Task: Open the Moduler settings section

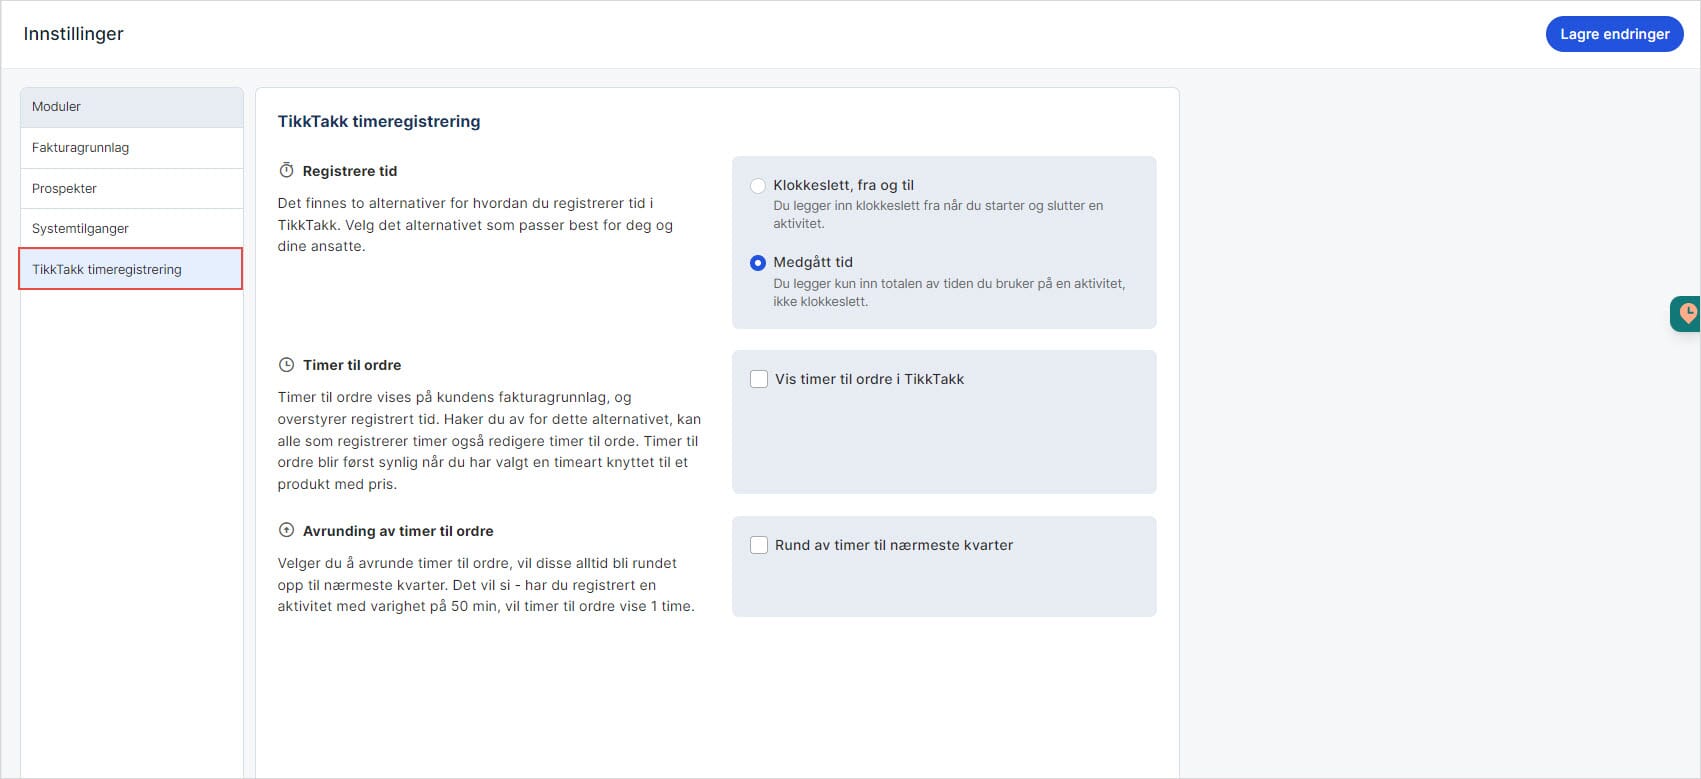Action: coord(131,107)
